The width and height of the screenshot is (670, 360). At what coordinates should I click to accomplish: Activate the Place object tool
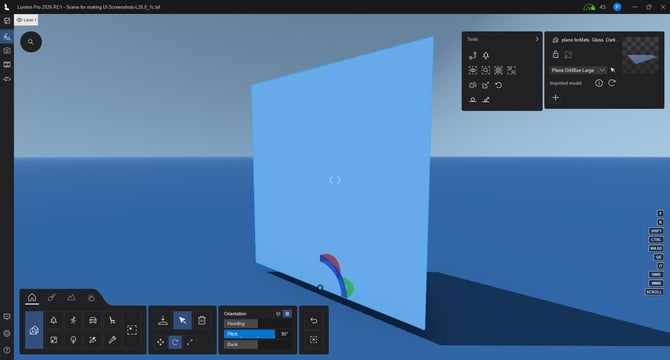click(x=163, y=320)
